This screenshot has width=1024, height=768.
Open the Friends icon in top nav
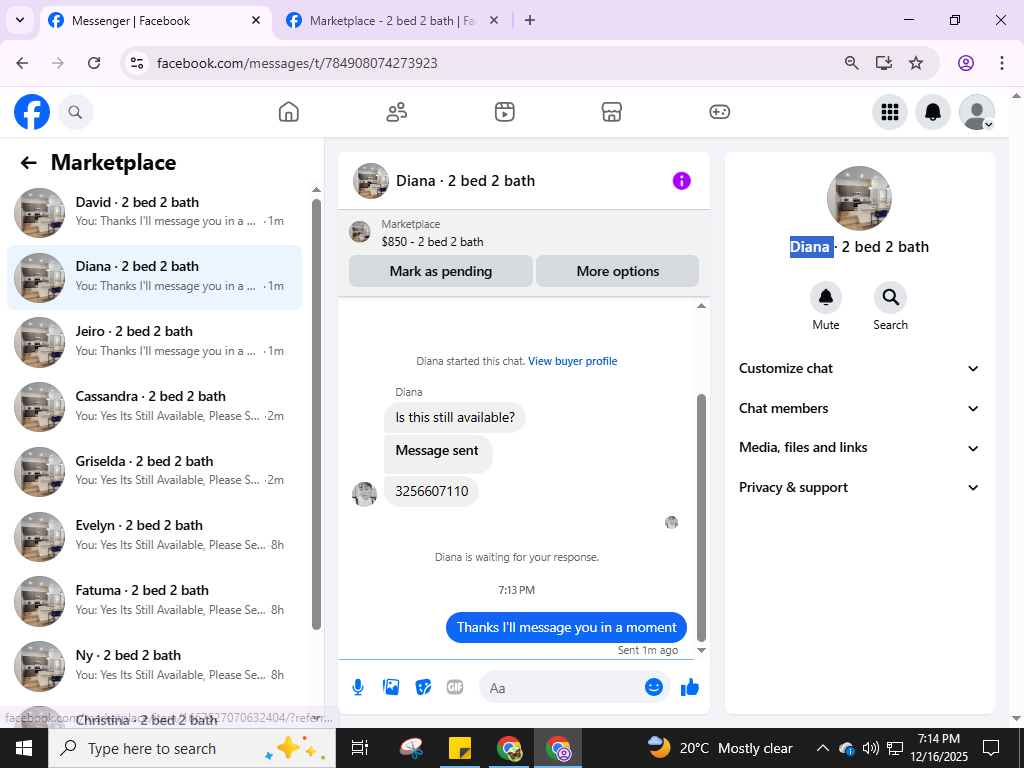(396, 112)
